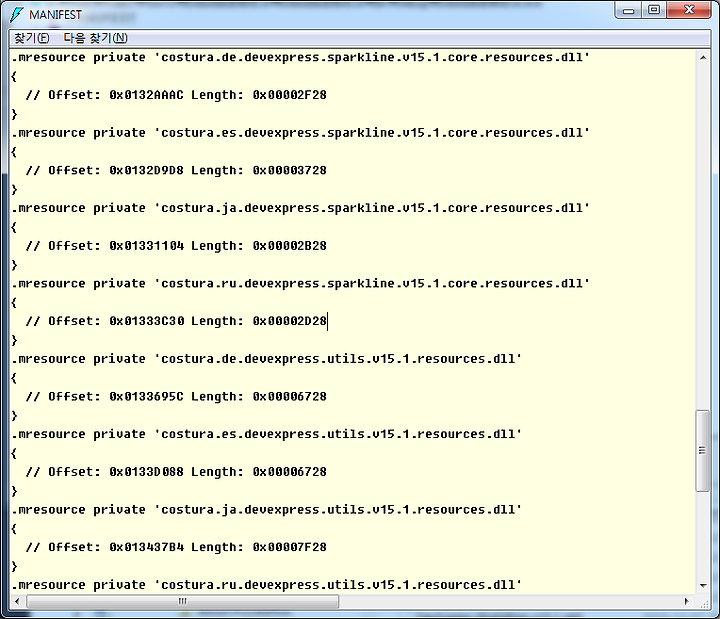Click the length value 0x00002D28
Screen dimensions: 720x619
click(290, 321)
